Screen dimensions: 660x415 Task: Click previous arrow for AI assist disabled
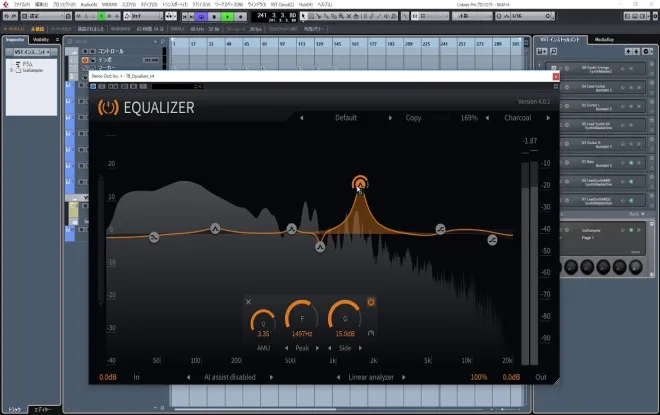pos(188,377)
